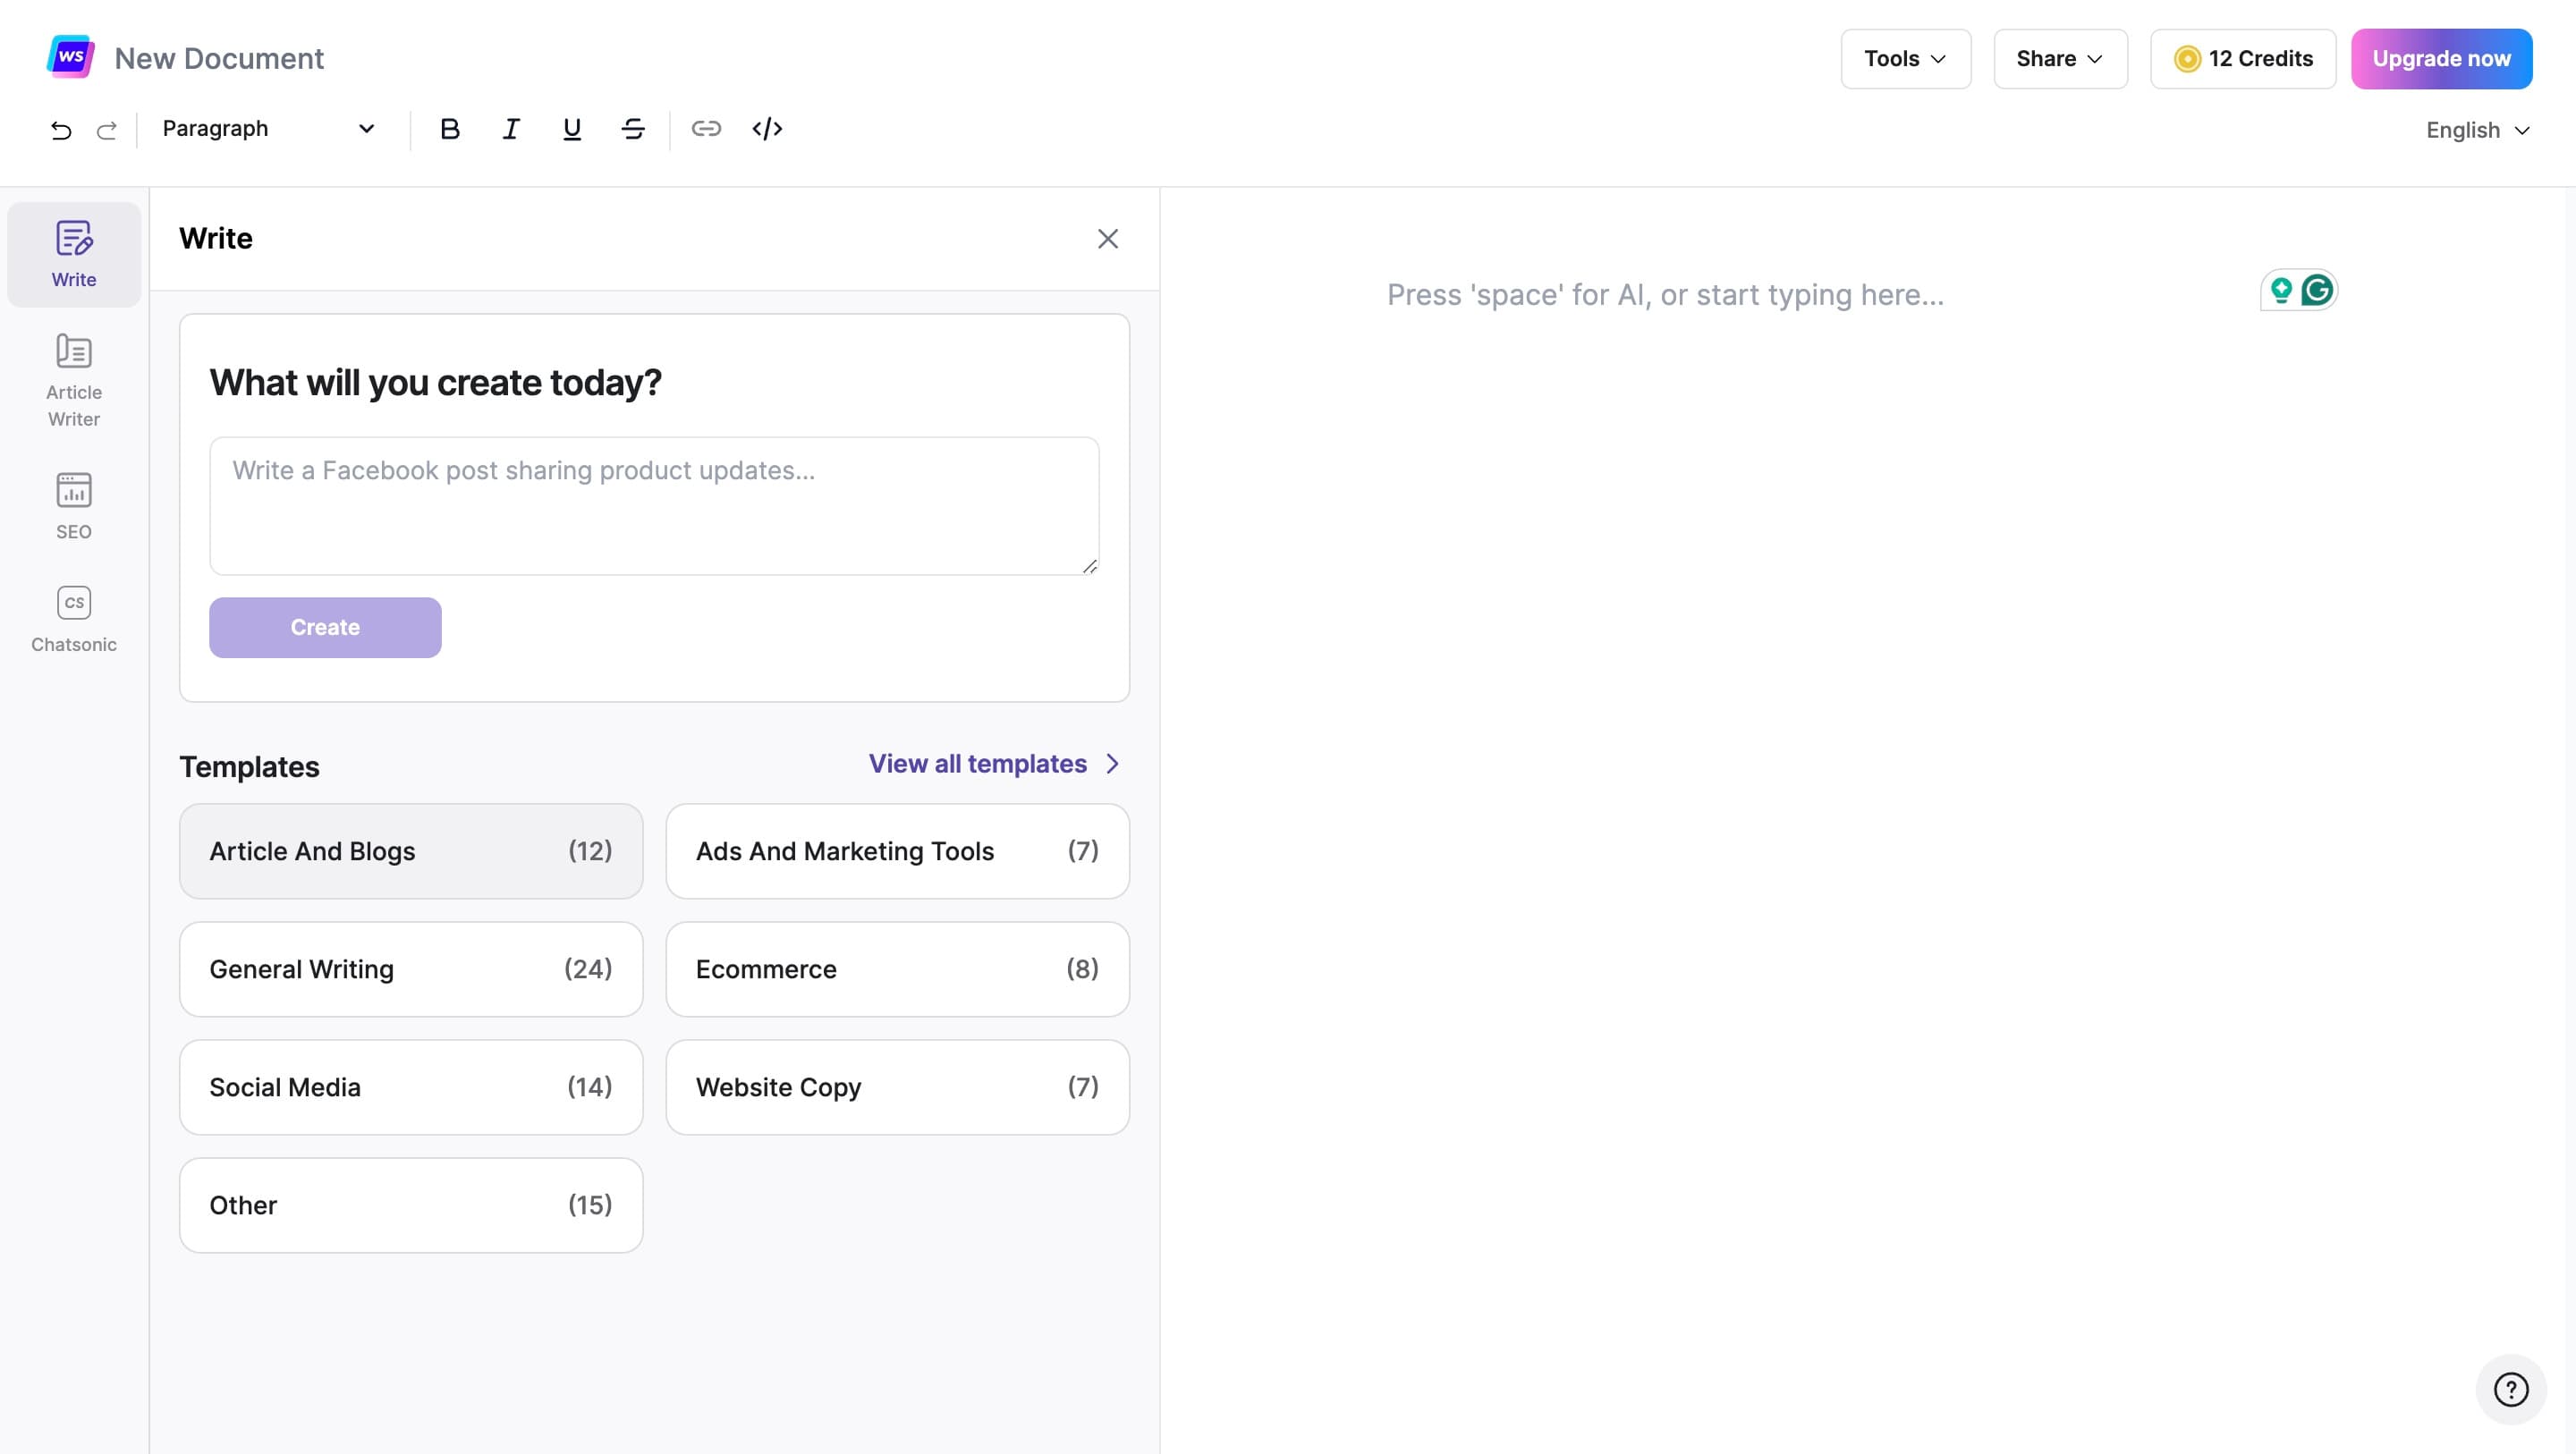Screen dimensions: 2576x1454
Task: Close the Write panel
Action: [x=1108, y=239]
